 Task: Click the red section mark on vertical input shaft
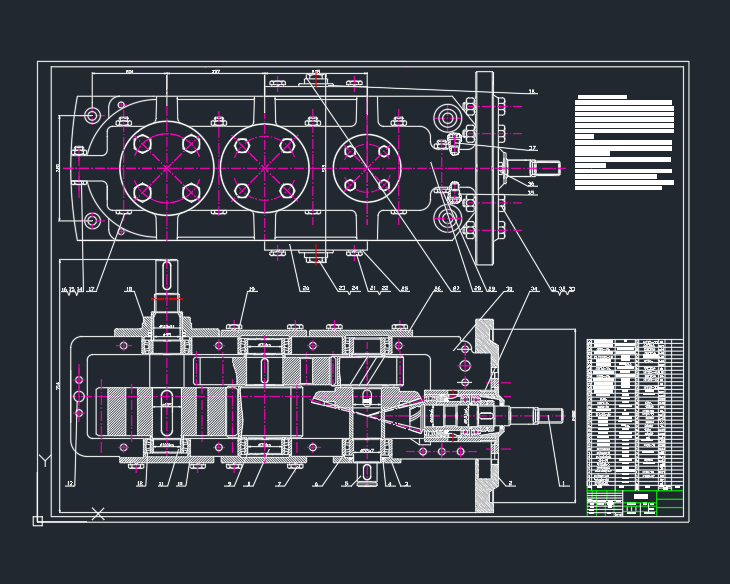click(167, 299)
